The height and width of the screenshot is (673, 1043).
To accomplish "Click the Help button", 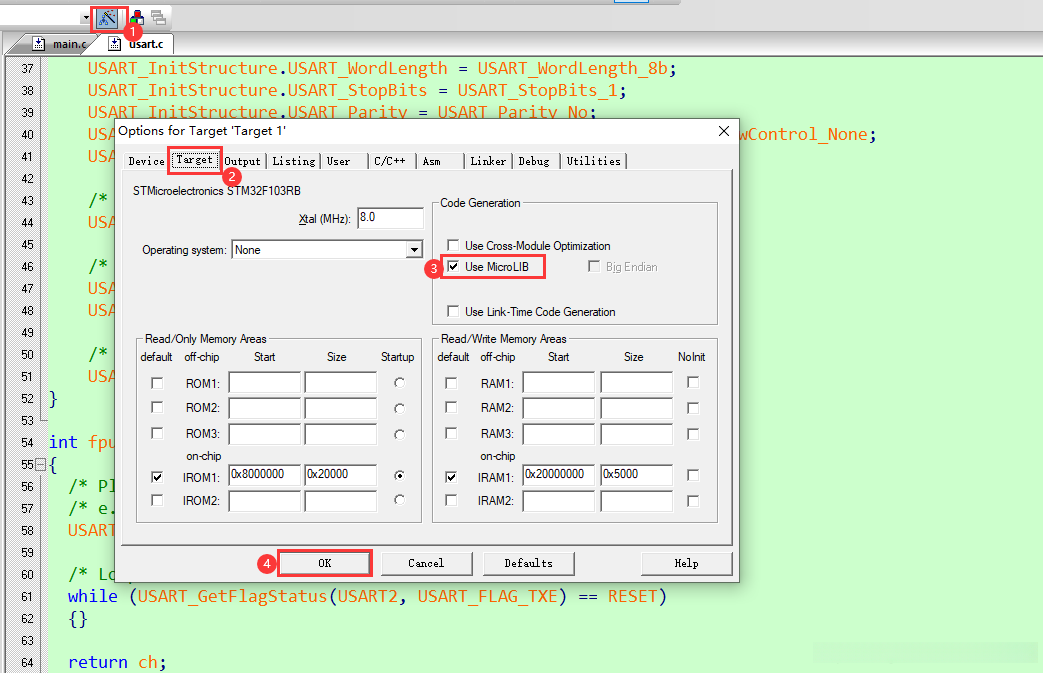I will [x=686, y=563].
